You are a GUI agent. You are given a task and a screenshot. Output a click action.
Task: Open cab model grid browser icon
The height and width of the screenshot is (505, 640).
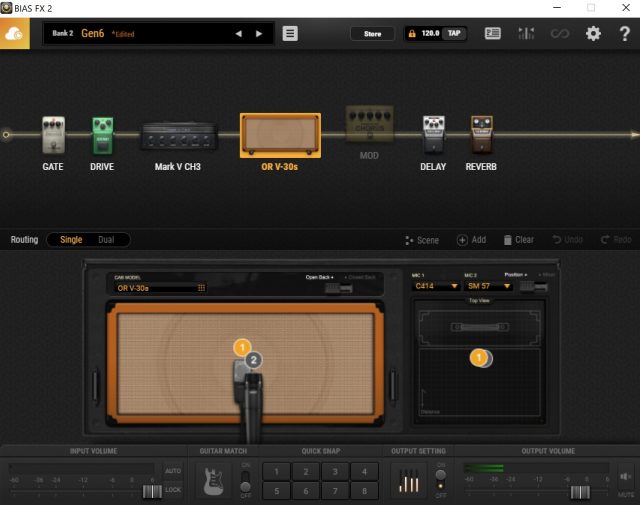(x=201, y=288)
